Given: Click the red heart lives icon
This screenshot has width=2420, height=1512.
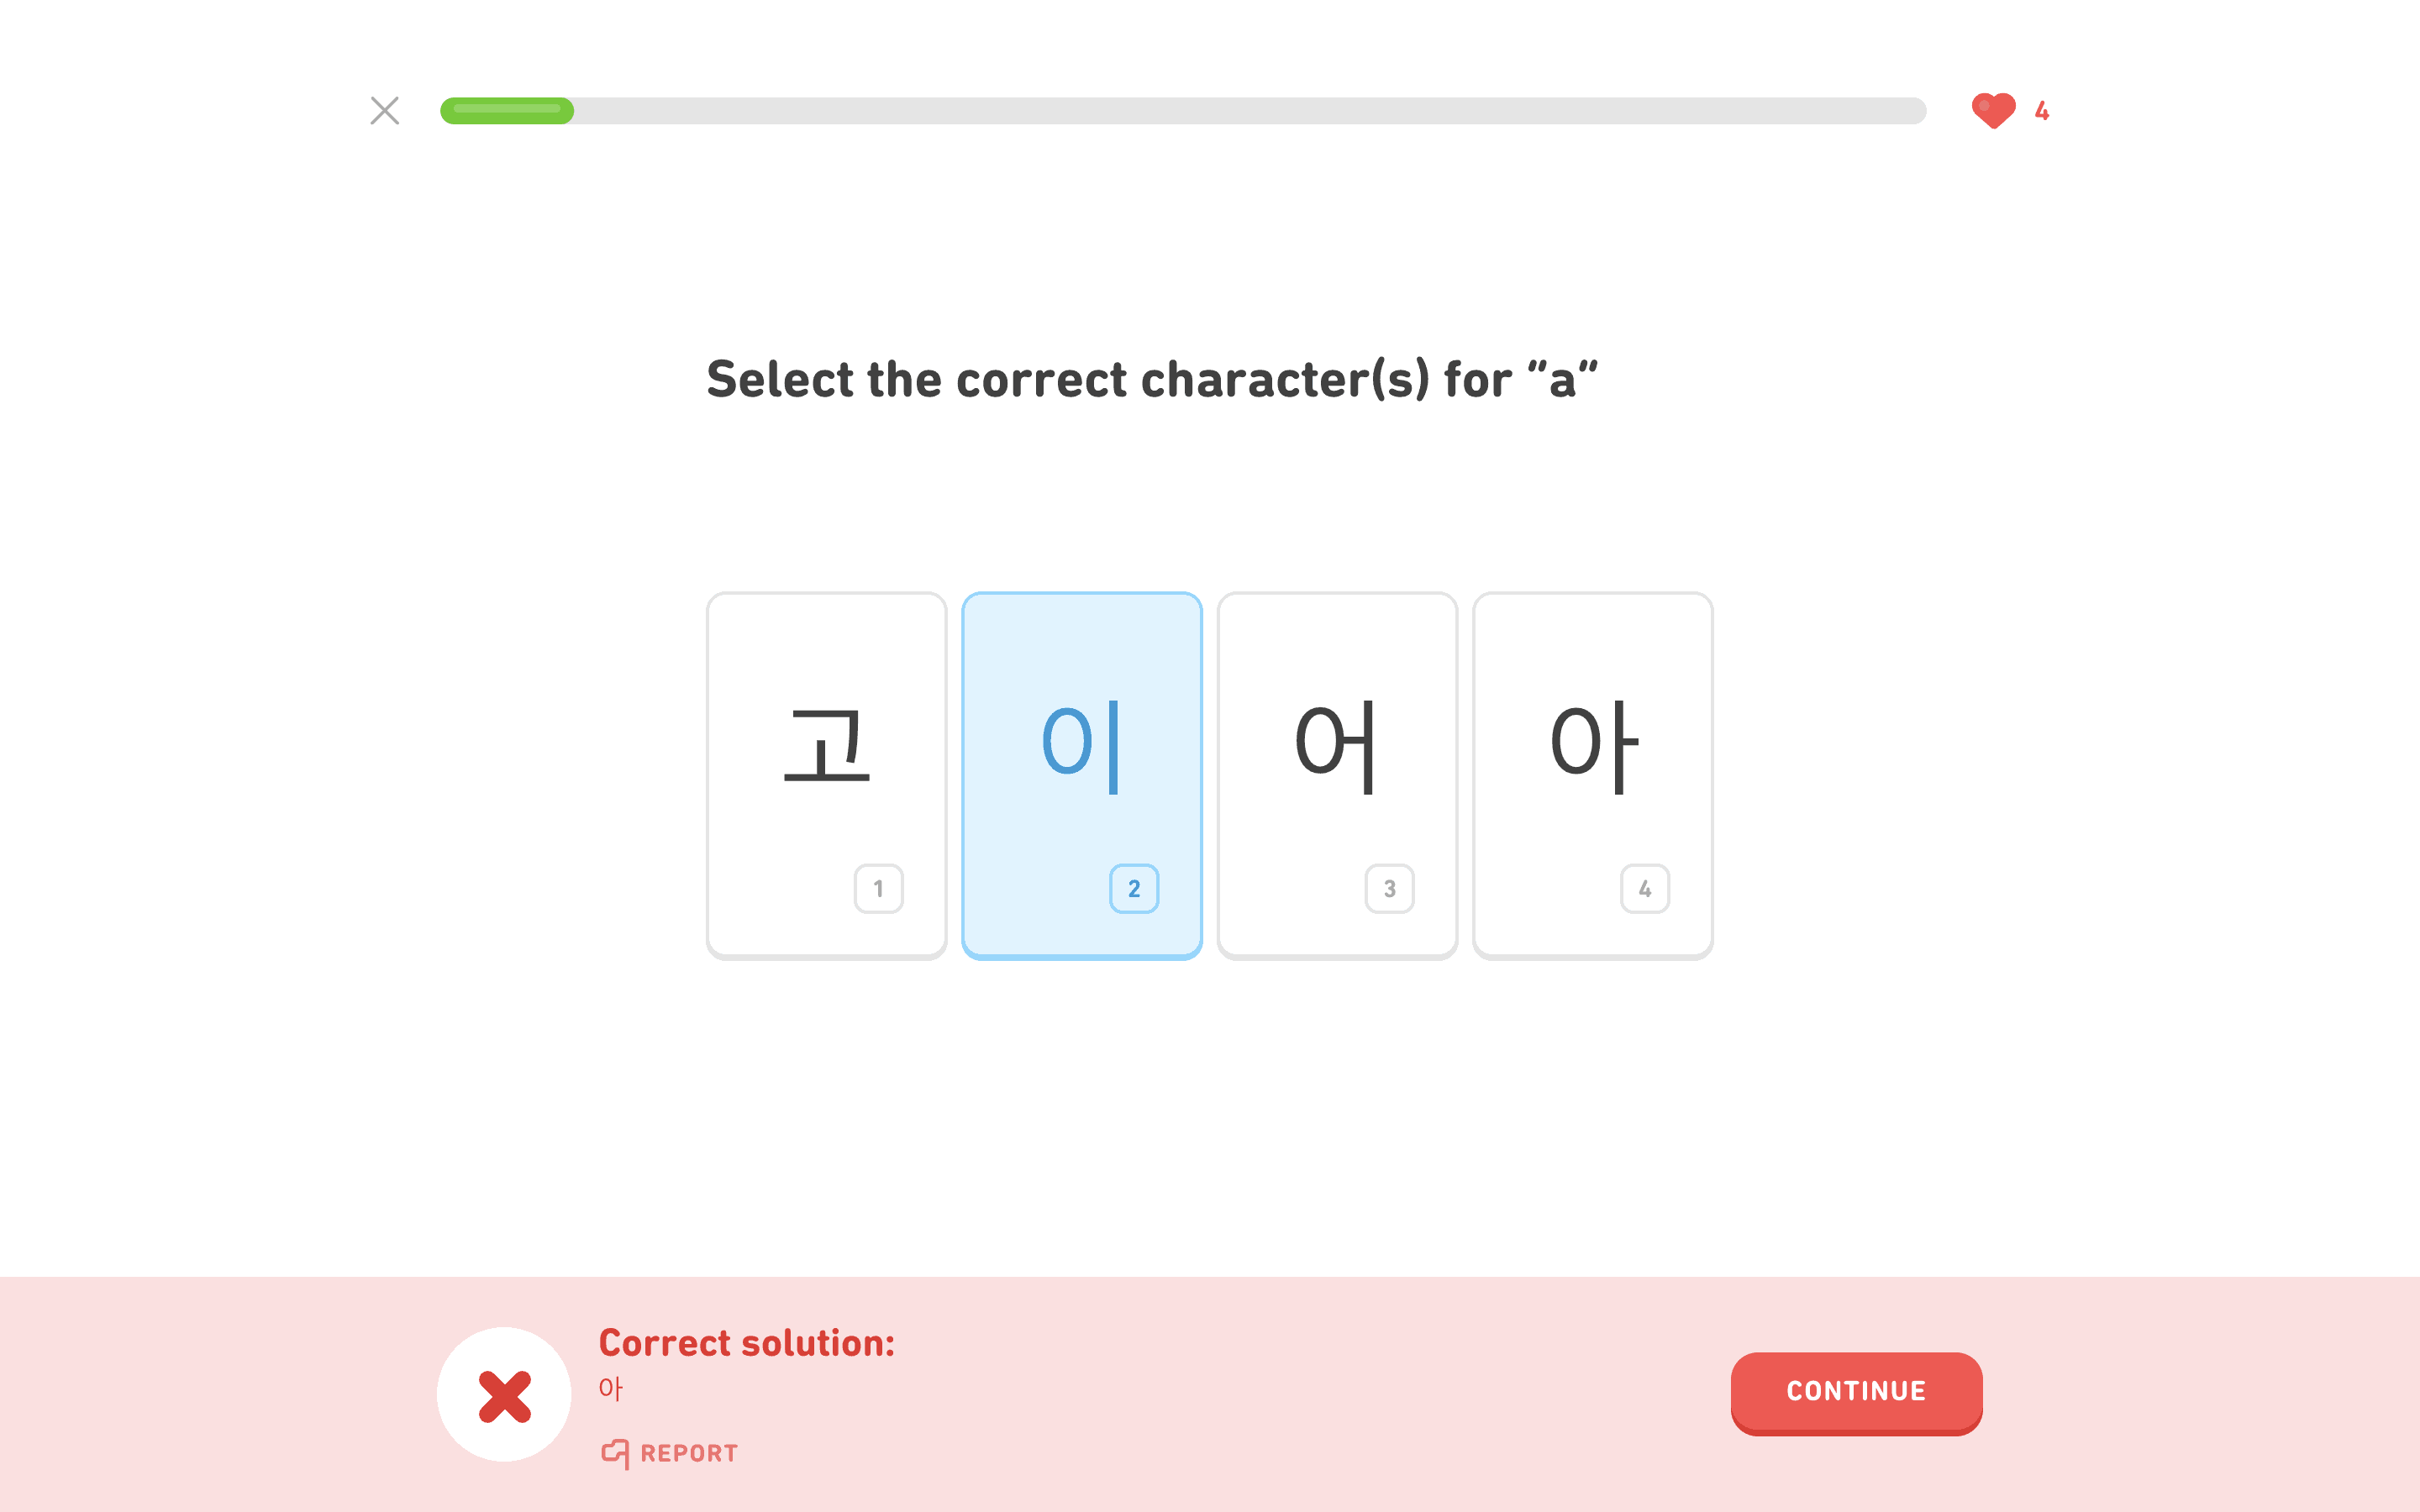Looking at the screenshot, I should pyautogui.click(x=1992, y=110).
